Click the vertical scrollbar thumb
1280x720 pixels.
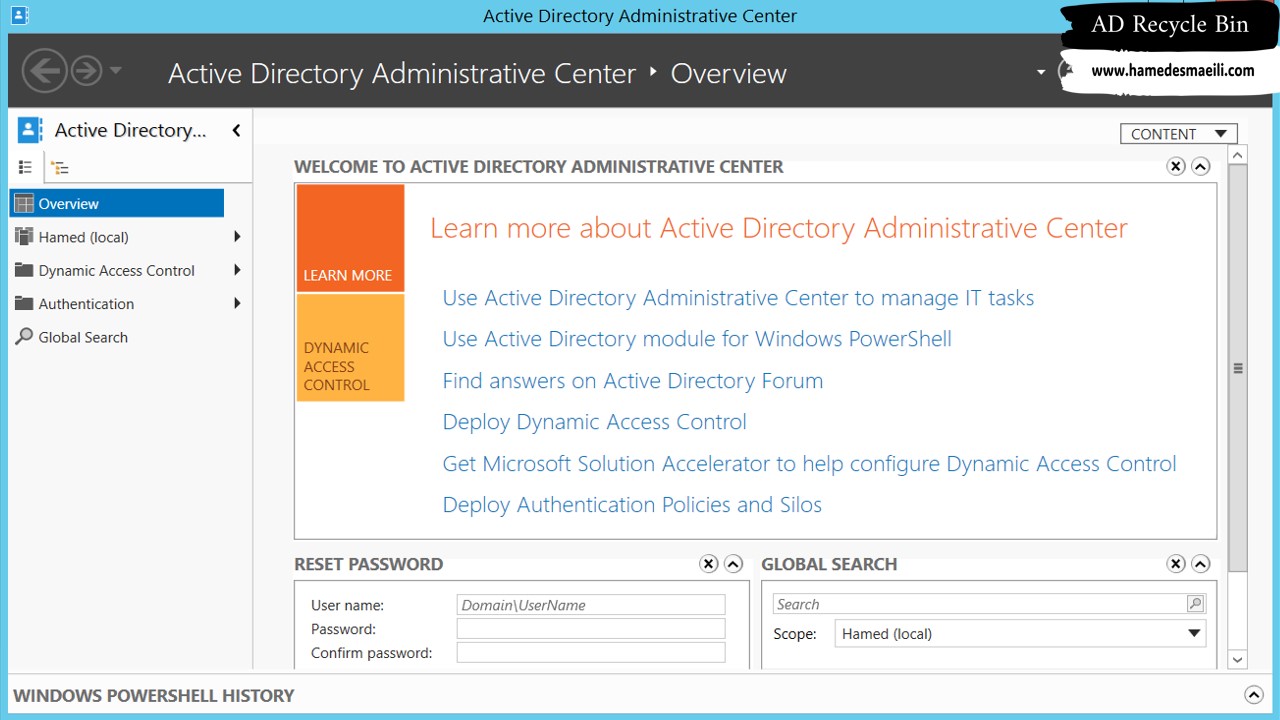point(1237,368)
